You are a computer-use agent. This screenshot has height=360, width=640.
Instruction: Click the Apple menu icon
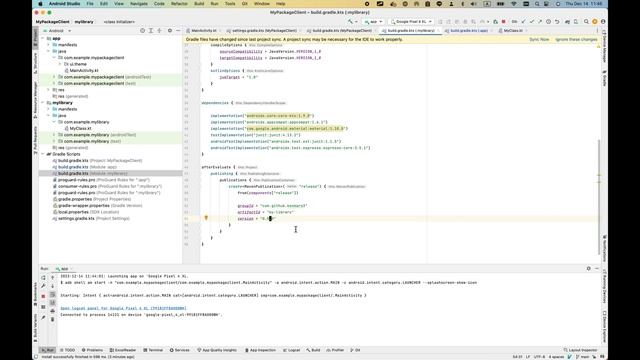tap(40, 4)
